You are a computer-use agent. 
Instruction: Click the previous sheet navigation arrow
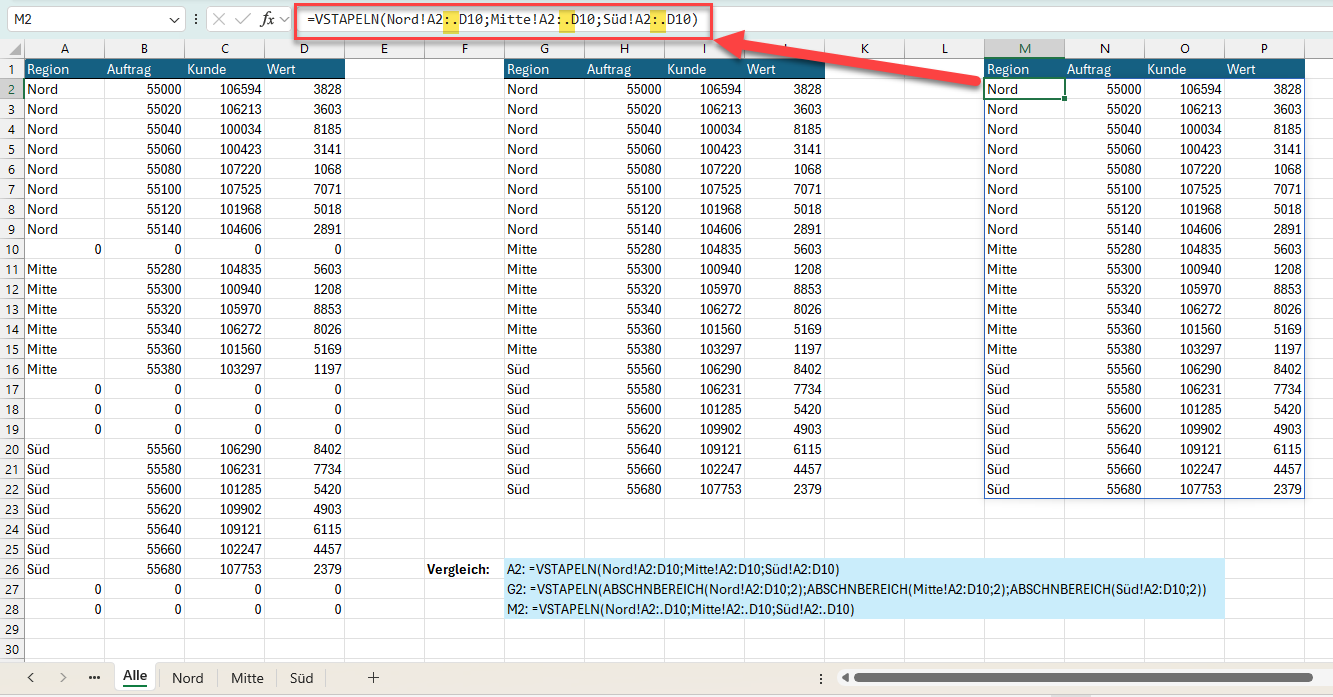(31, 678)
